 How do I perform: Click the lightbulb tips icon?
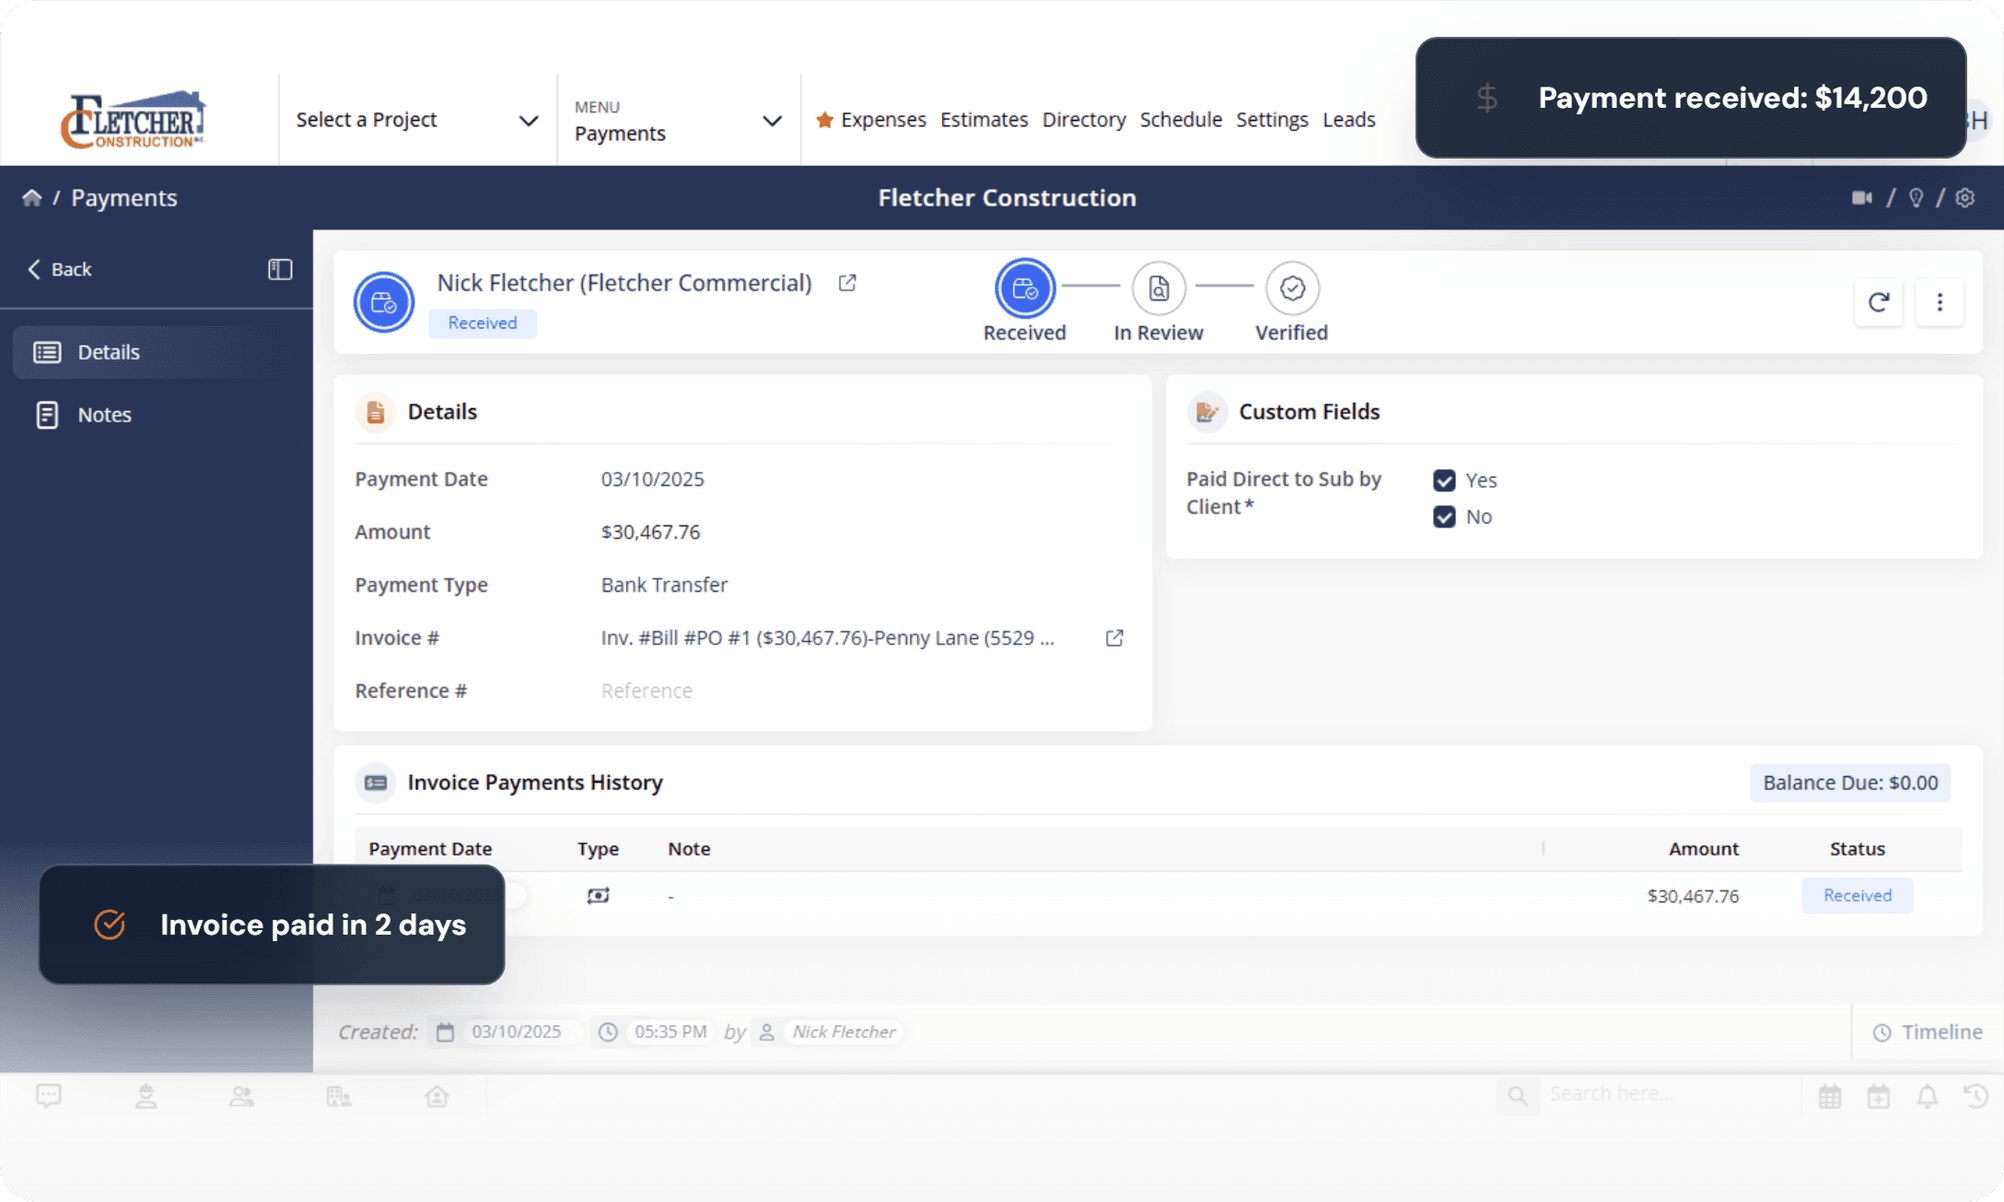click(x=1916, y=198)
